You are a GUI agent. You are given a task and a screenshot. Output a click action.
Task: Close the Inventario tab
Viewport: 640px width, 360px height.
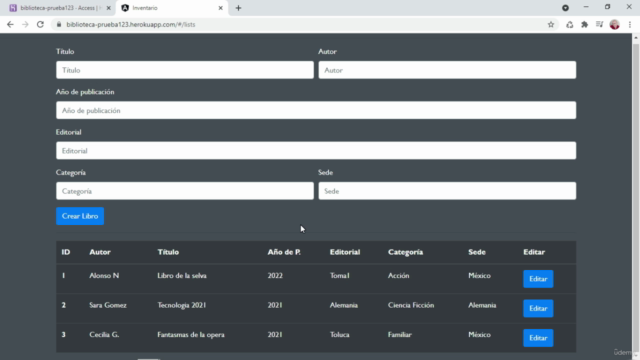pyautogui.click(x=220, y=8)
